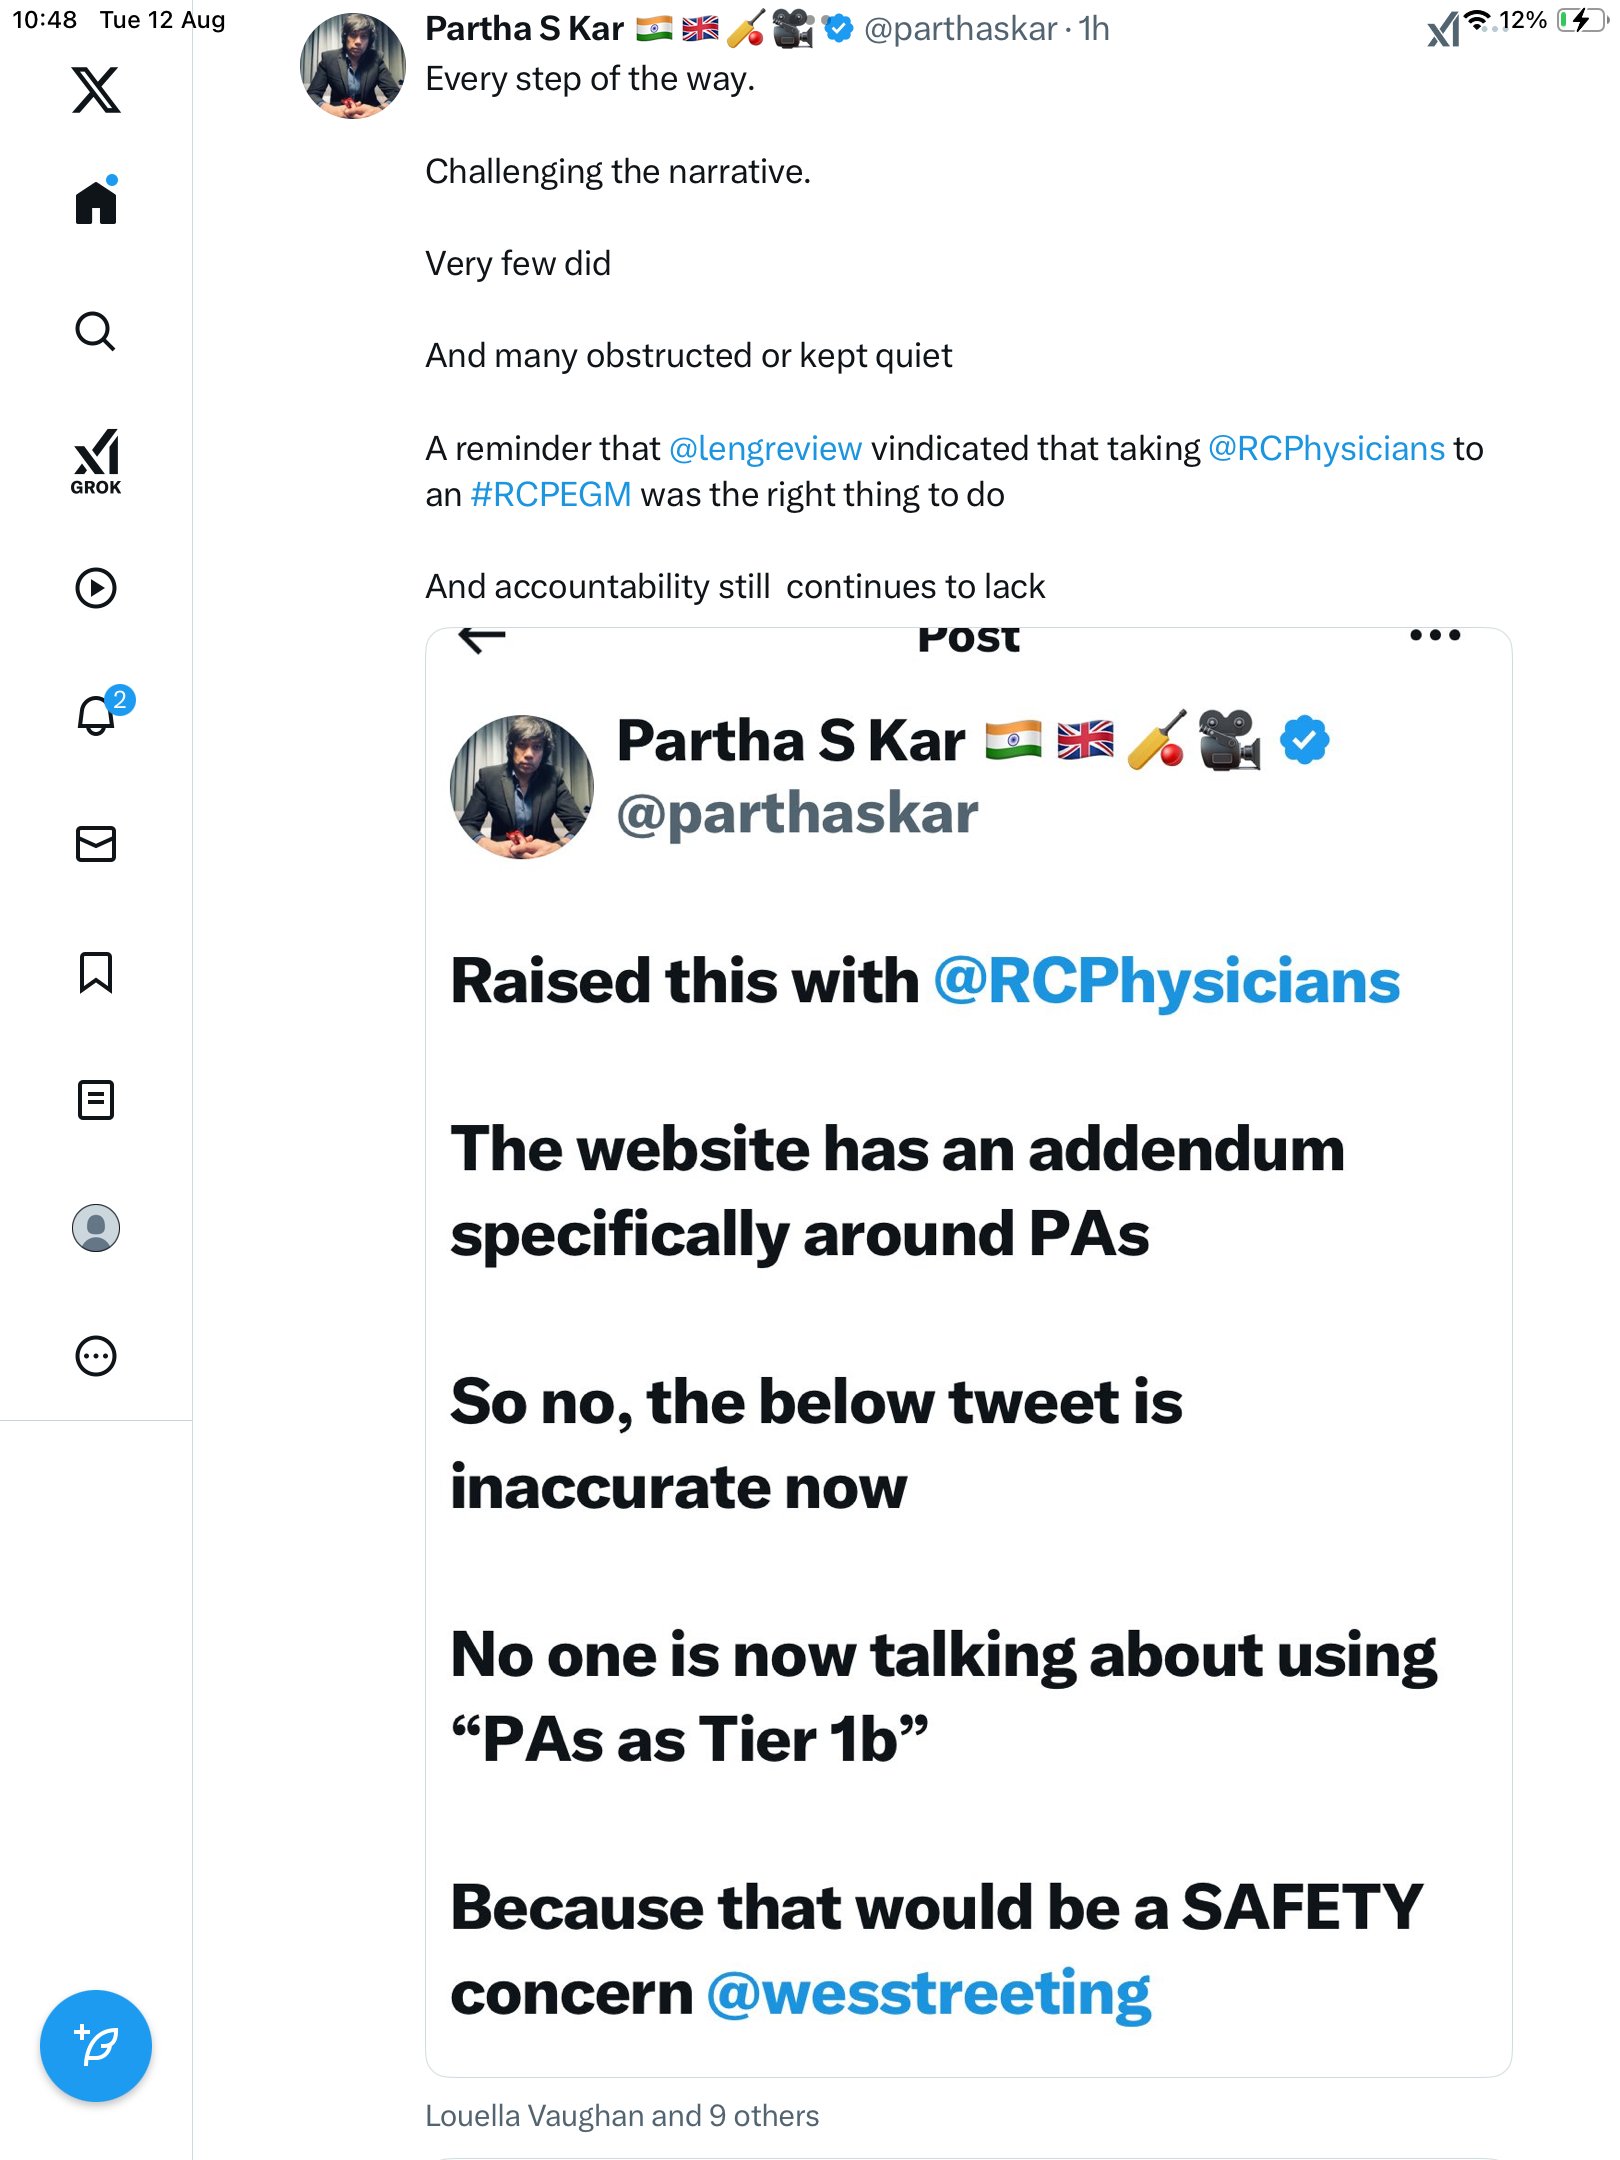The width and height of the screenshot is (1620, 2160).
Task: Open the Video tab in the sidebar
Action: (96, 588)
